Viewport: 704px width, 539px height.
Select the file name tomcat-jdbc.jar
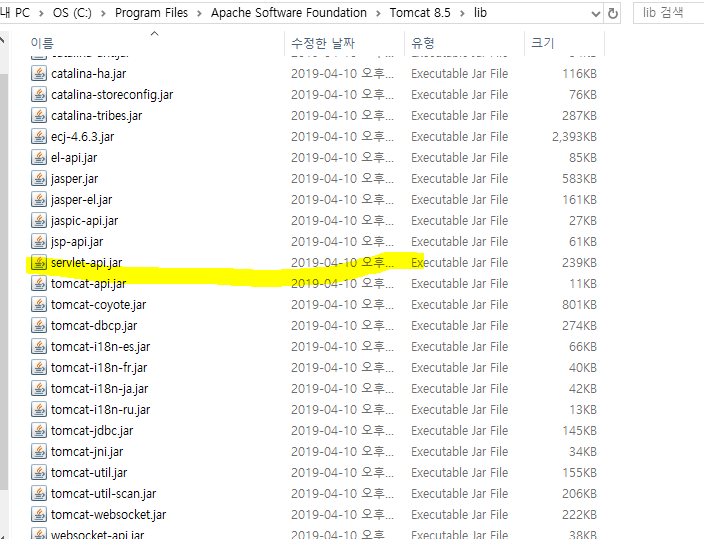coord(92,431)
